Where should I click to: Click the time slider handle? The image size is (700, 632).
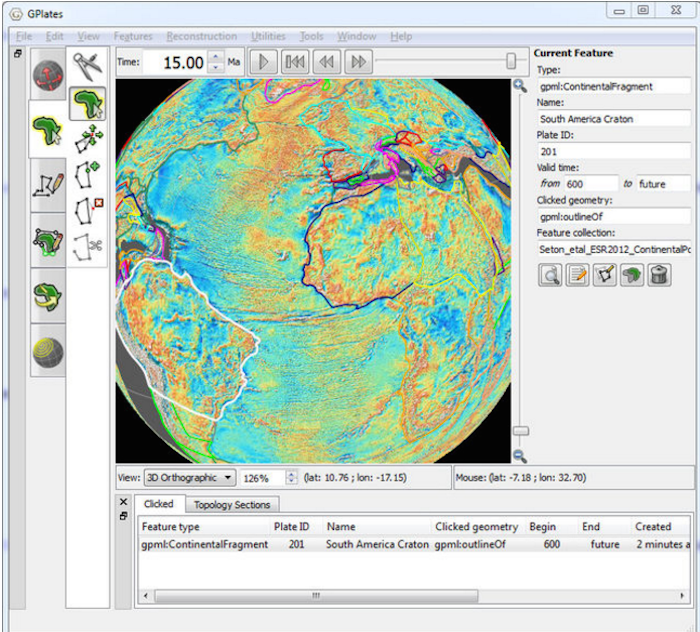pos(511,62)
